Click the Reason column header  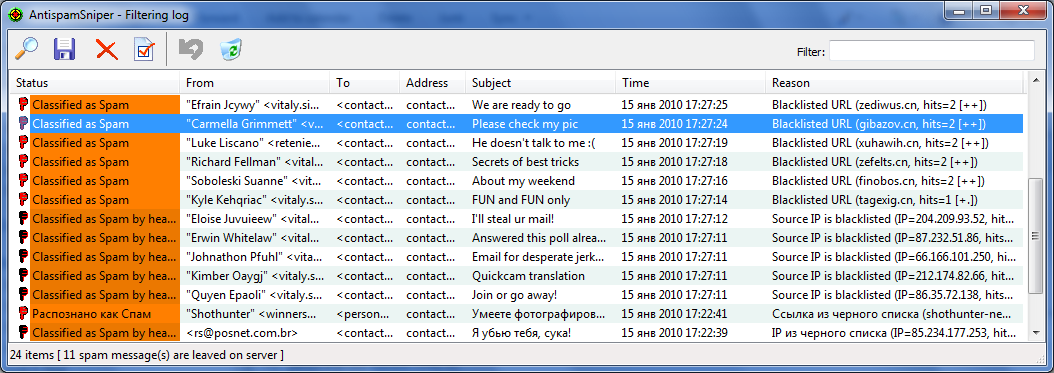(x=894, y=83)
